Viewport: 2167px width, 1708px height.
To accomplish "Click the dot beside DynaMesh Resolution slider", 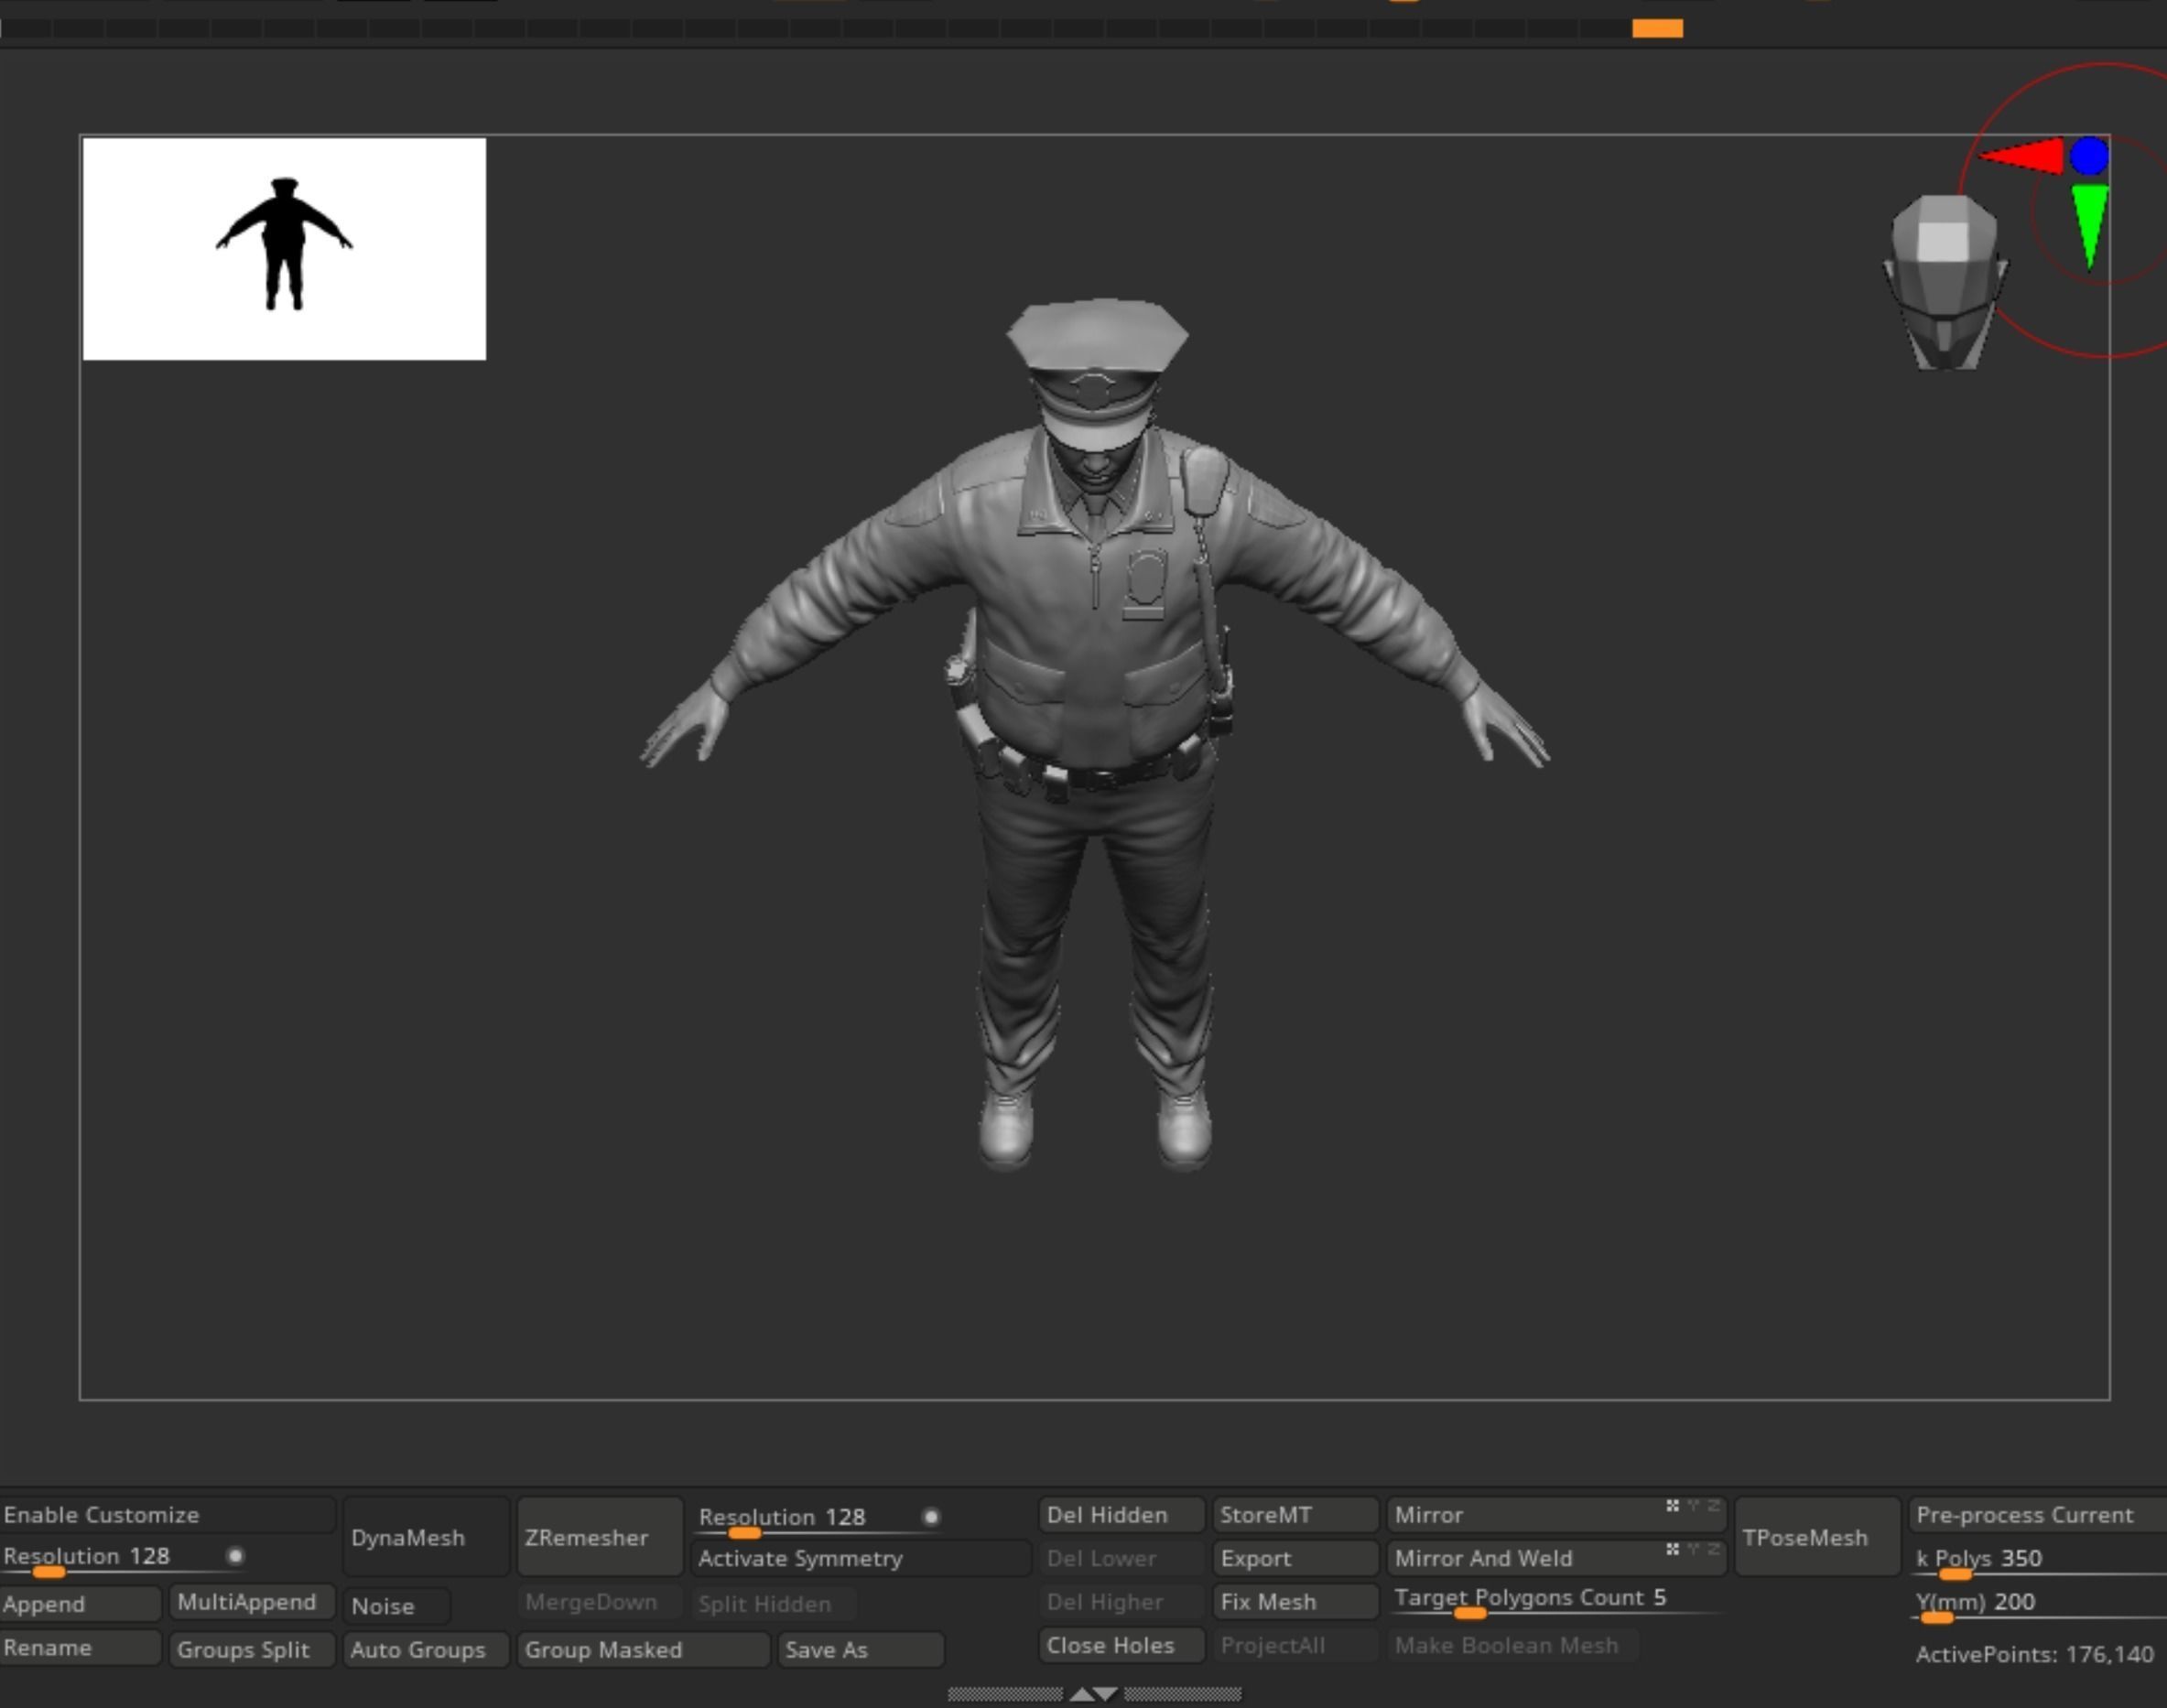I will [x=235, y=1556].
